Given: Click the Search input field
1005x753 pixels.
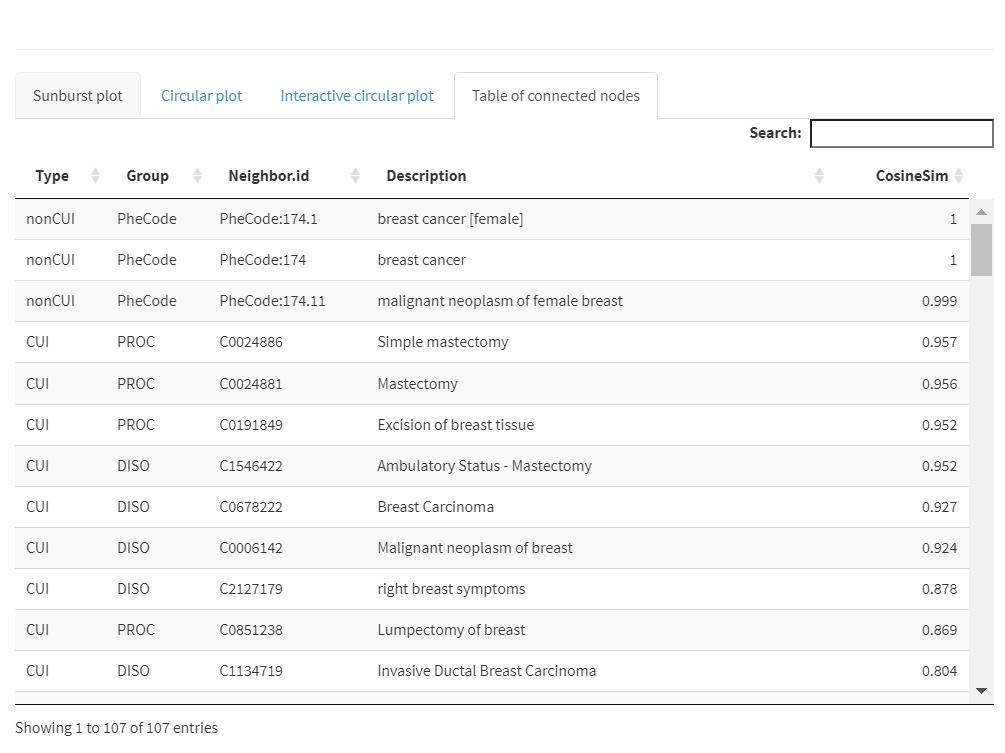Looking at the screenshot, I should pos(901,133).
